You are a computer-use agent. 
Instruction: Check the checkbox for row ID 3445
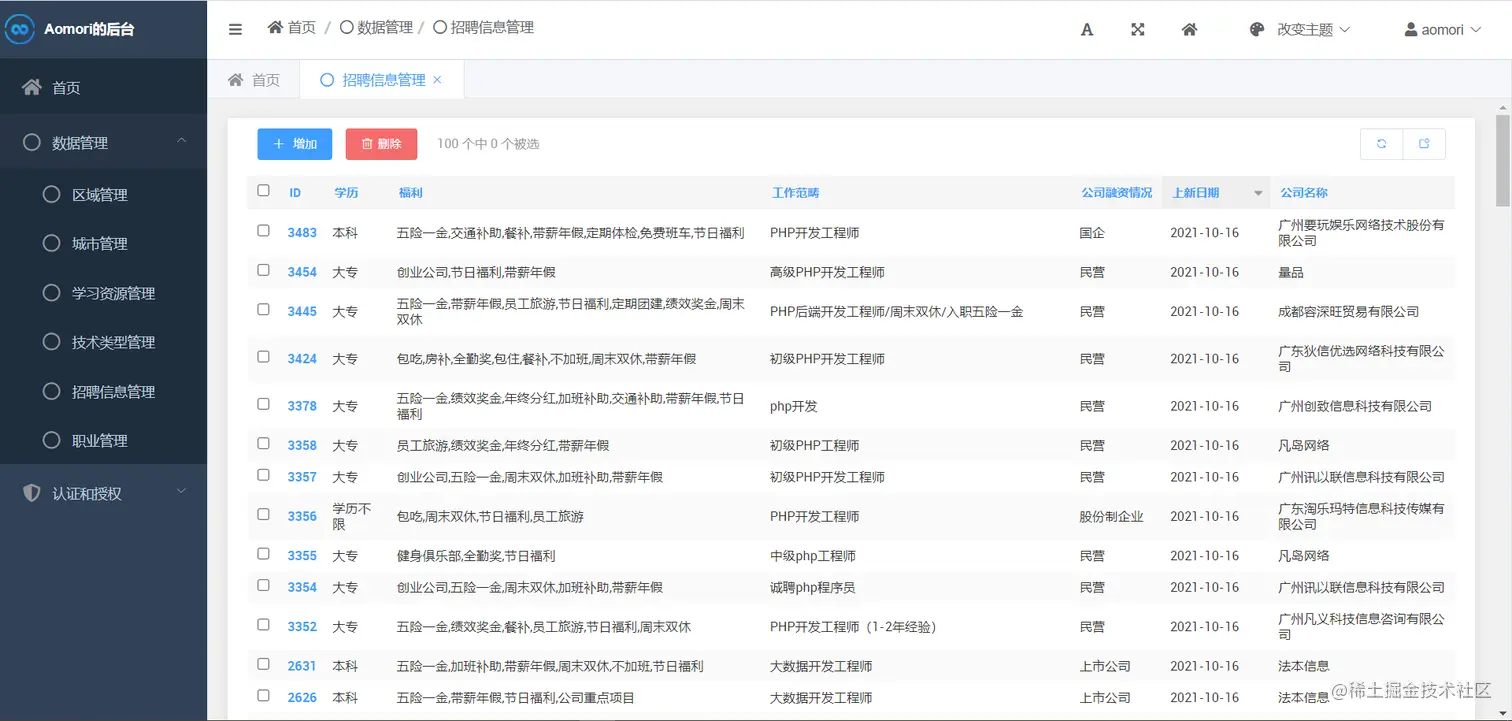[x=263, y=309]
